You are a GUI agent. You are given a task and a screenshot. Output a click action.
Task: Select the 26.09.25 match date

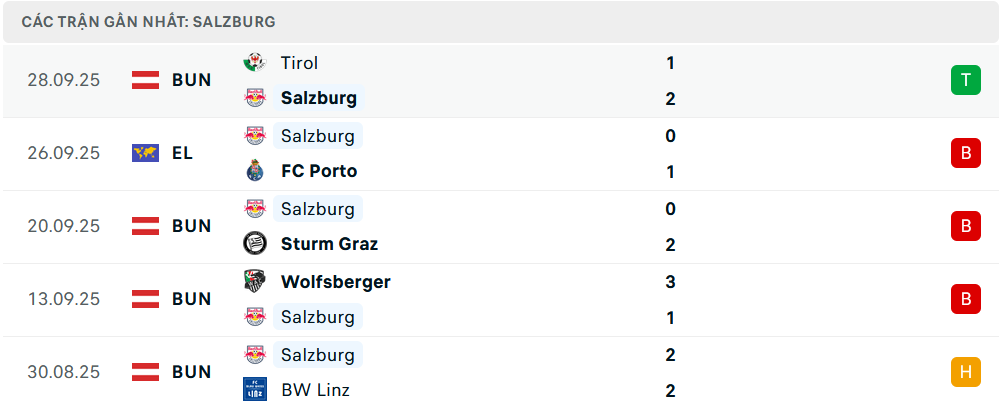pos(64,153)
